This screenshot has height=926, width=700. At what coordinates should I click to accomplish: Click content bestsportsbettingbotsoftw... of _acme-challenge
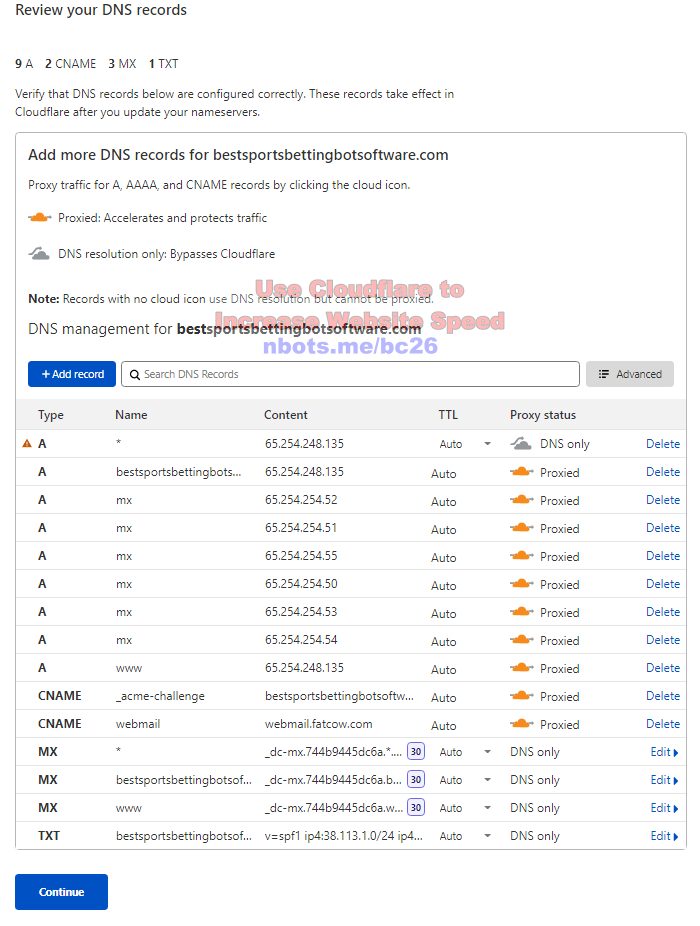339,696
